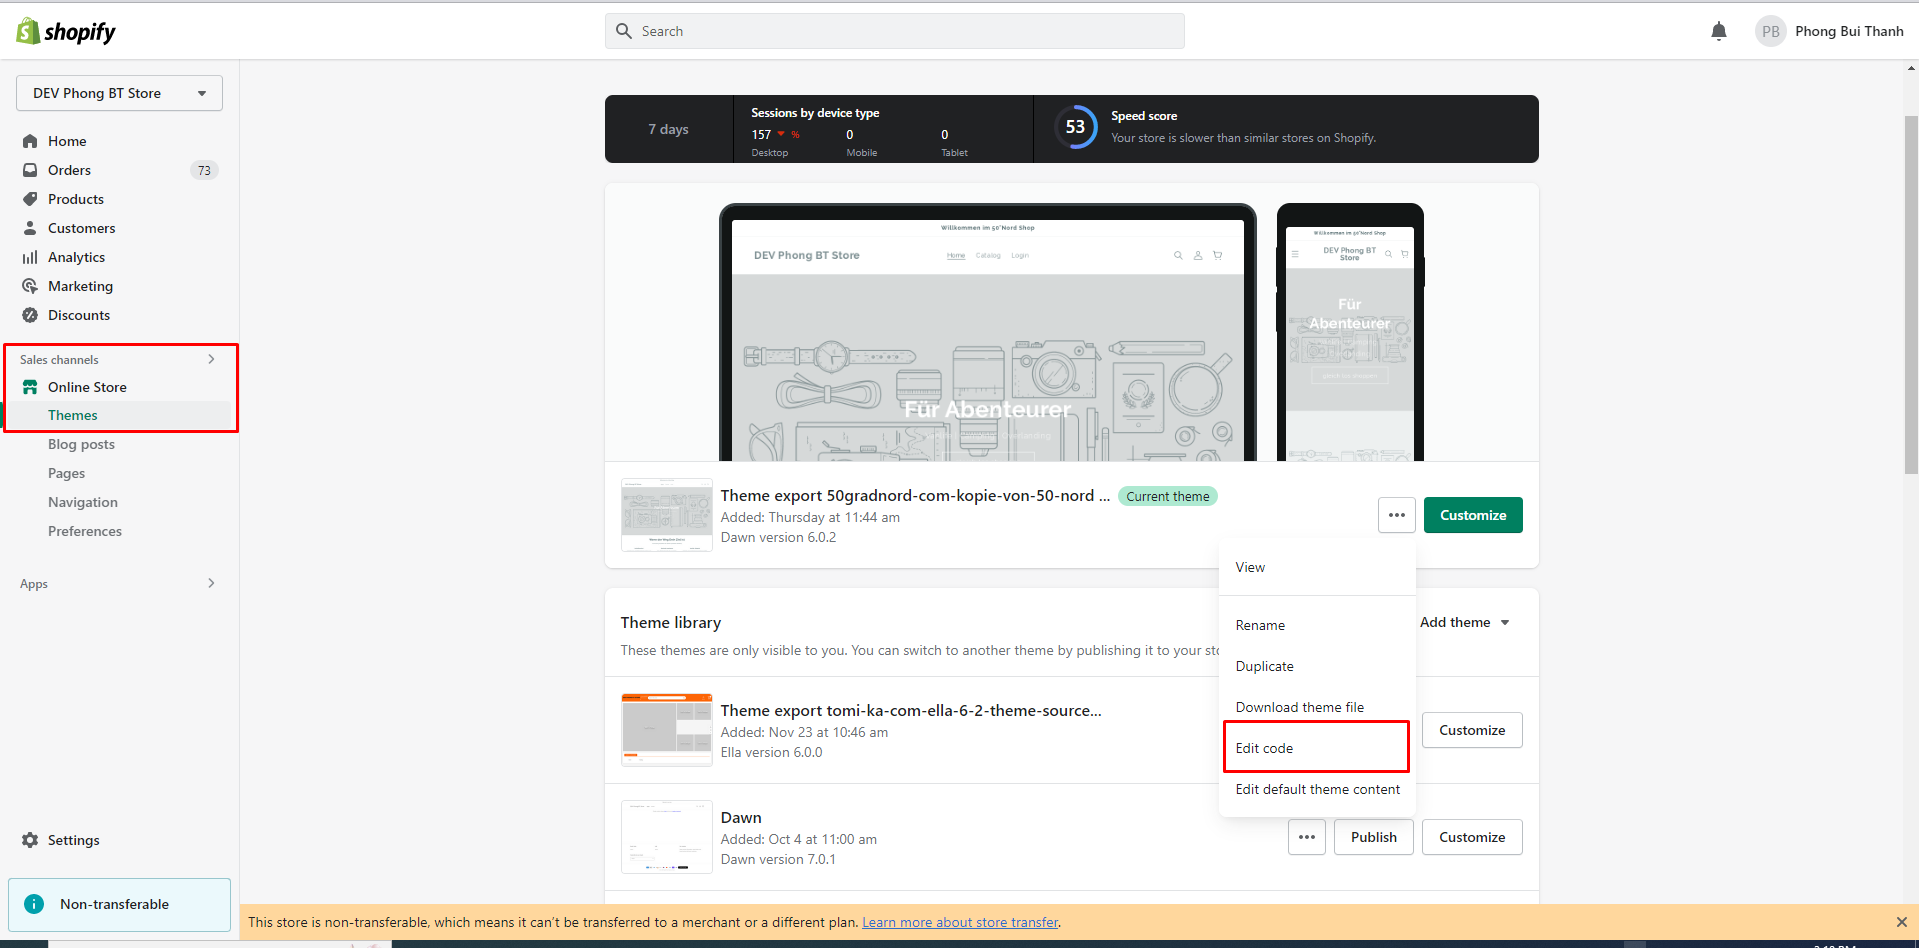Click the Phong Bui Thanh account name

click(1849, 31)
